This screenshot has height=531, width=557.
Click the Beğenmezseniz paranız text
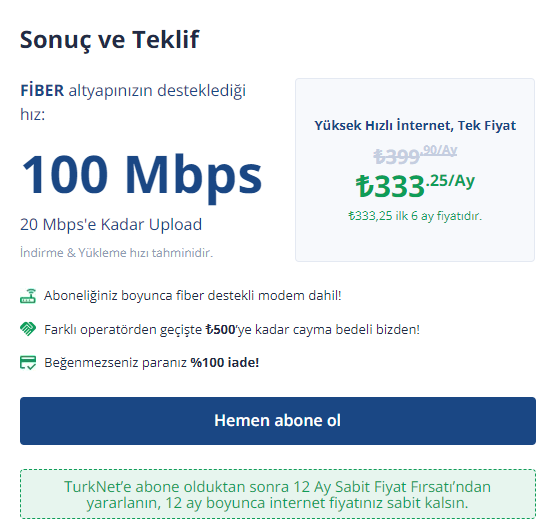115,363
